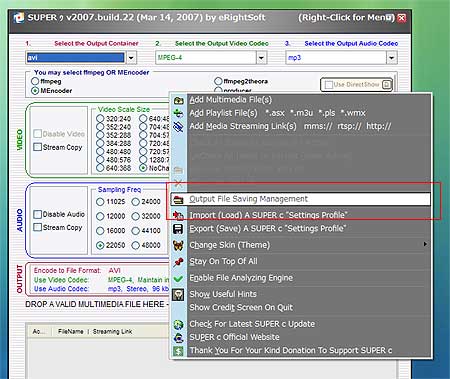Open the Output Container dropdown arrow
The image size is (450, 379).
[x=131, y=58]
